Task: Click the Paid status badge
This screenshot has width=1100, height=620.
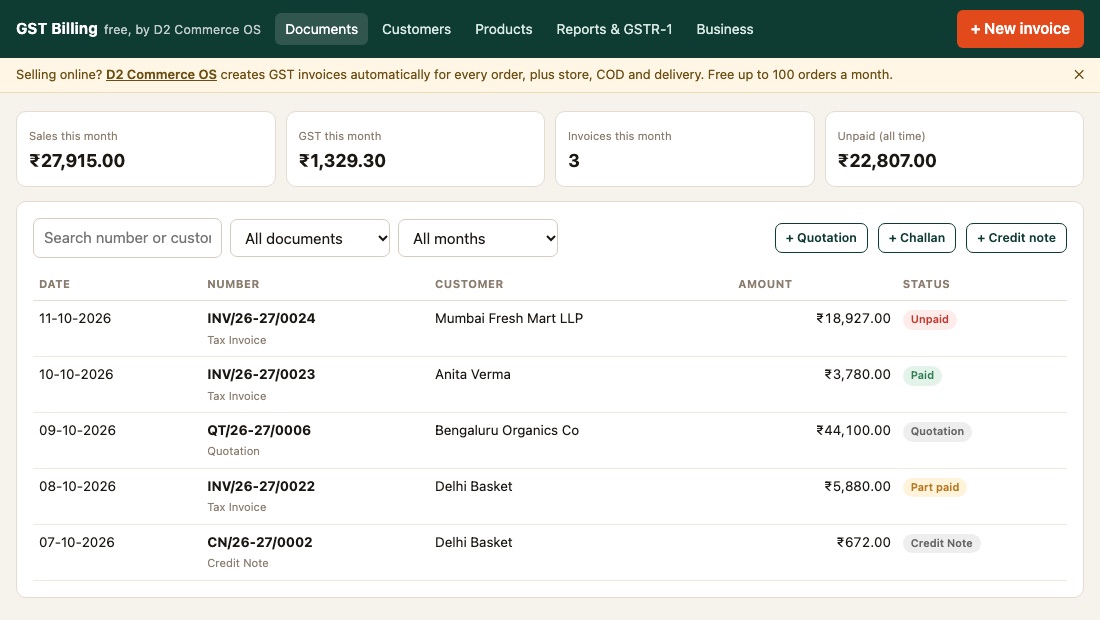Action: point(922,375)
